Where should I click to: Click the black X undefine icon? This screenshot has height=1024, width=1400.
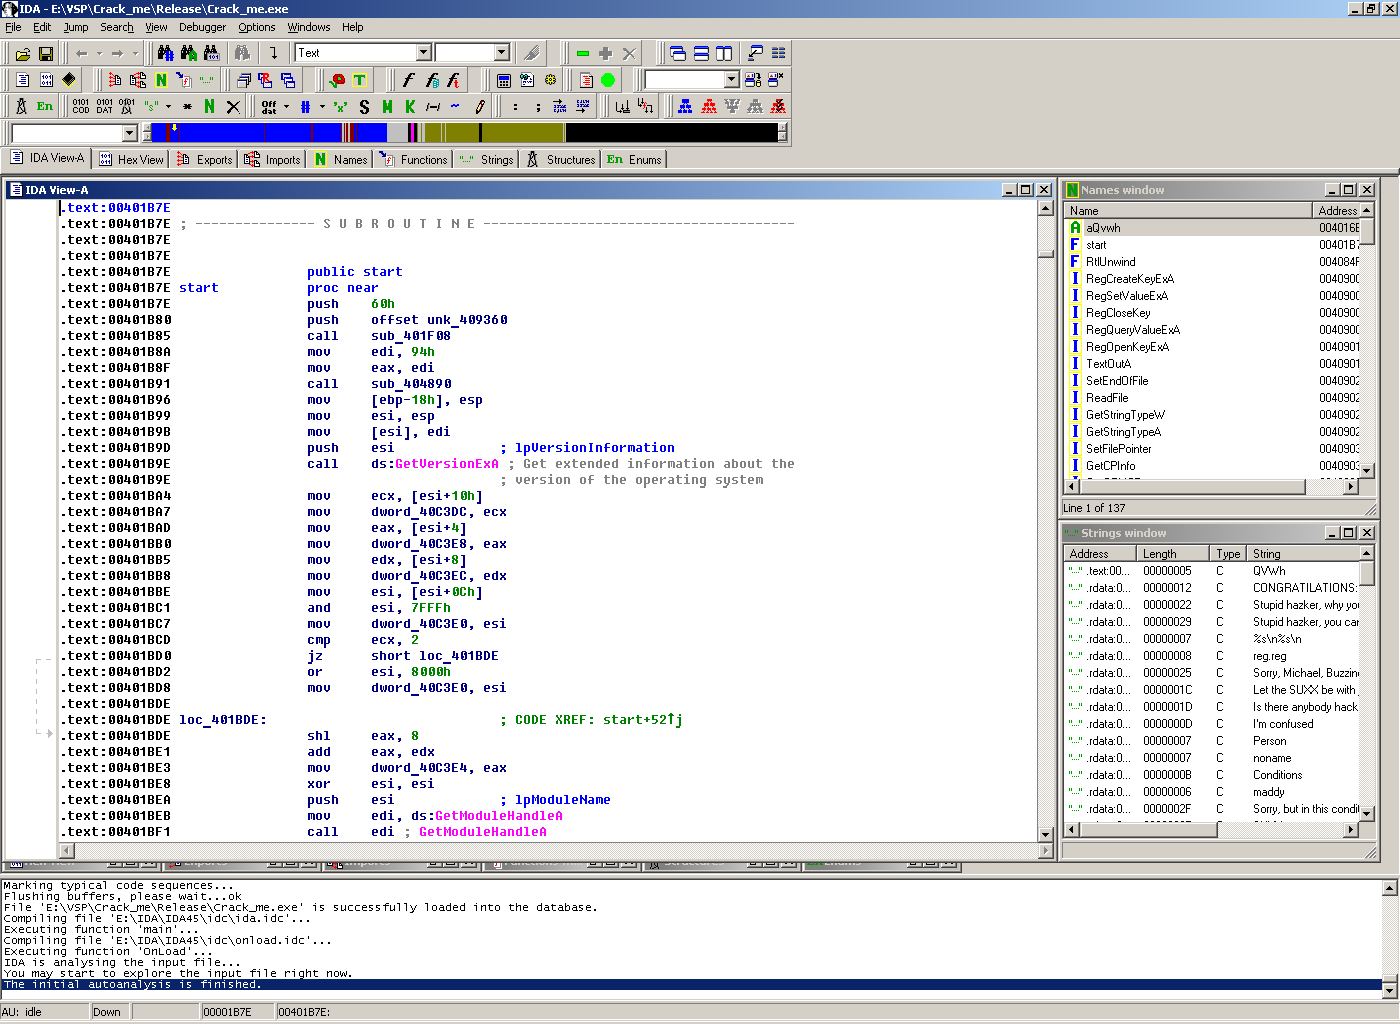pyautogui.click(x=233, y=106)
